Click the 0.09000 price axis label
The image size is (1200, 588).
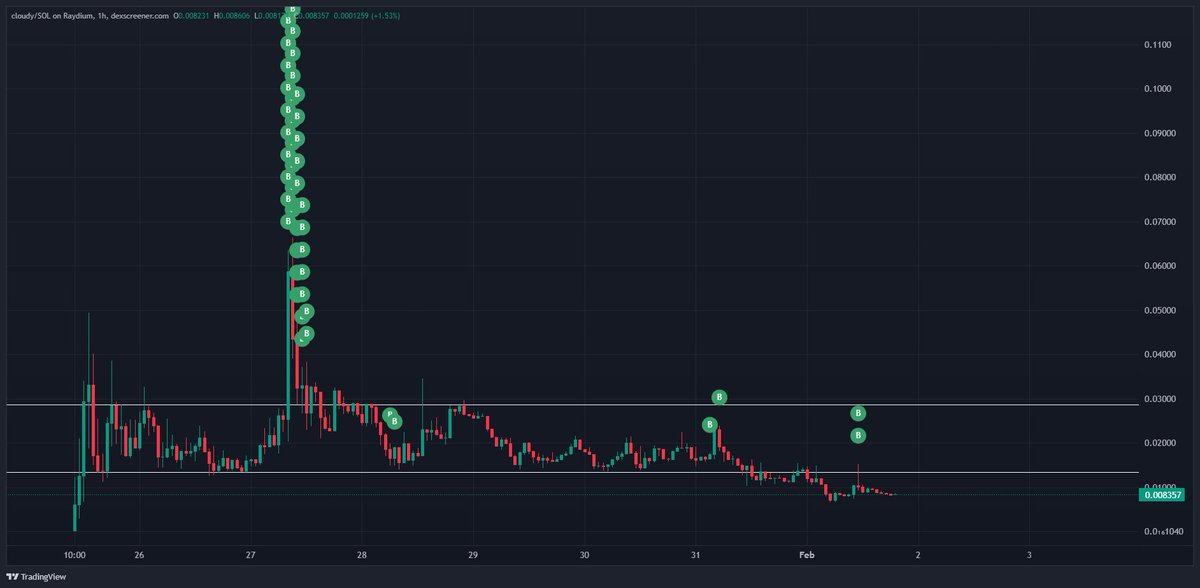tap(1160, 133)
